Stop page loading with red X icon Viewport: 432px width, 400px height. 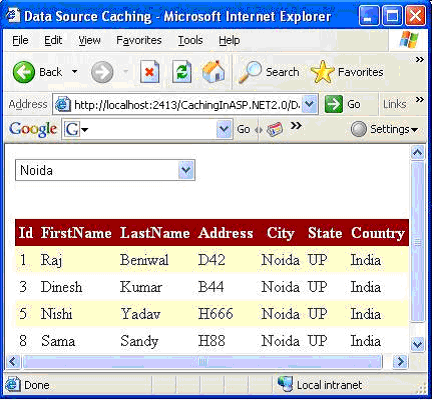[150, 72]
